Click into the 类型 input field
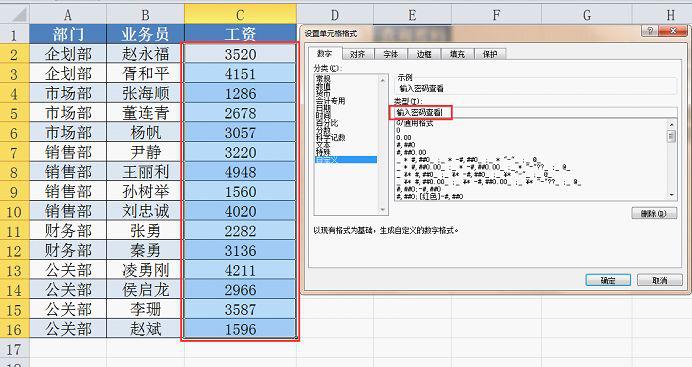This screenshot has width=692, height=367. click(x=535, y=113)
